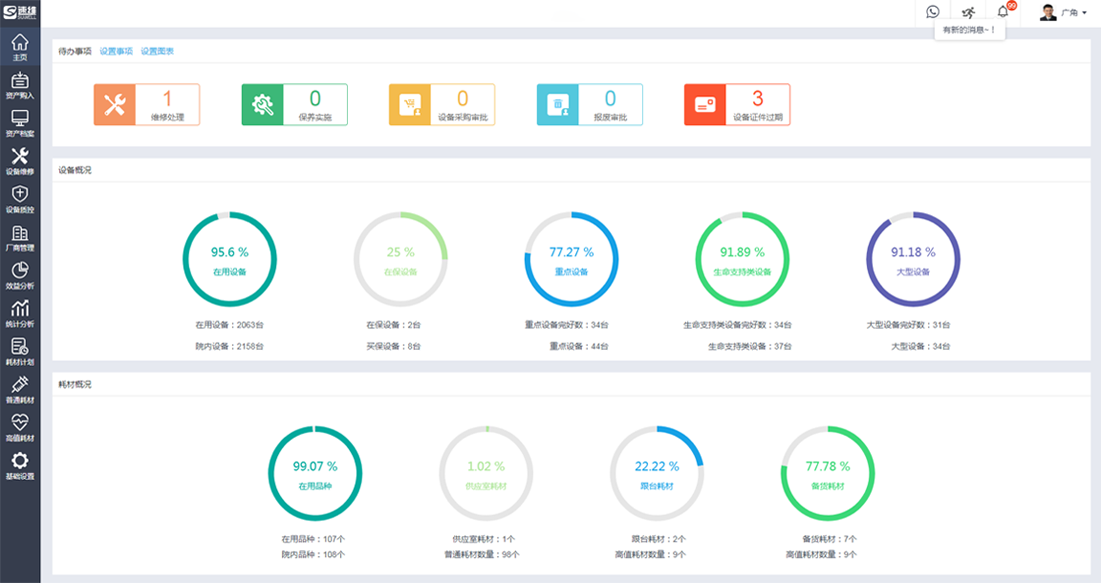This screenshot has height=583, width=1101.
Task: Select 耗材计划 in the sidebar menu
Action: pyautogui.click(x=20, y=351)
